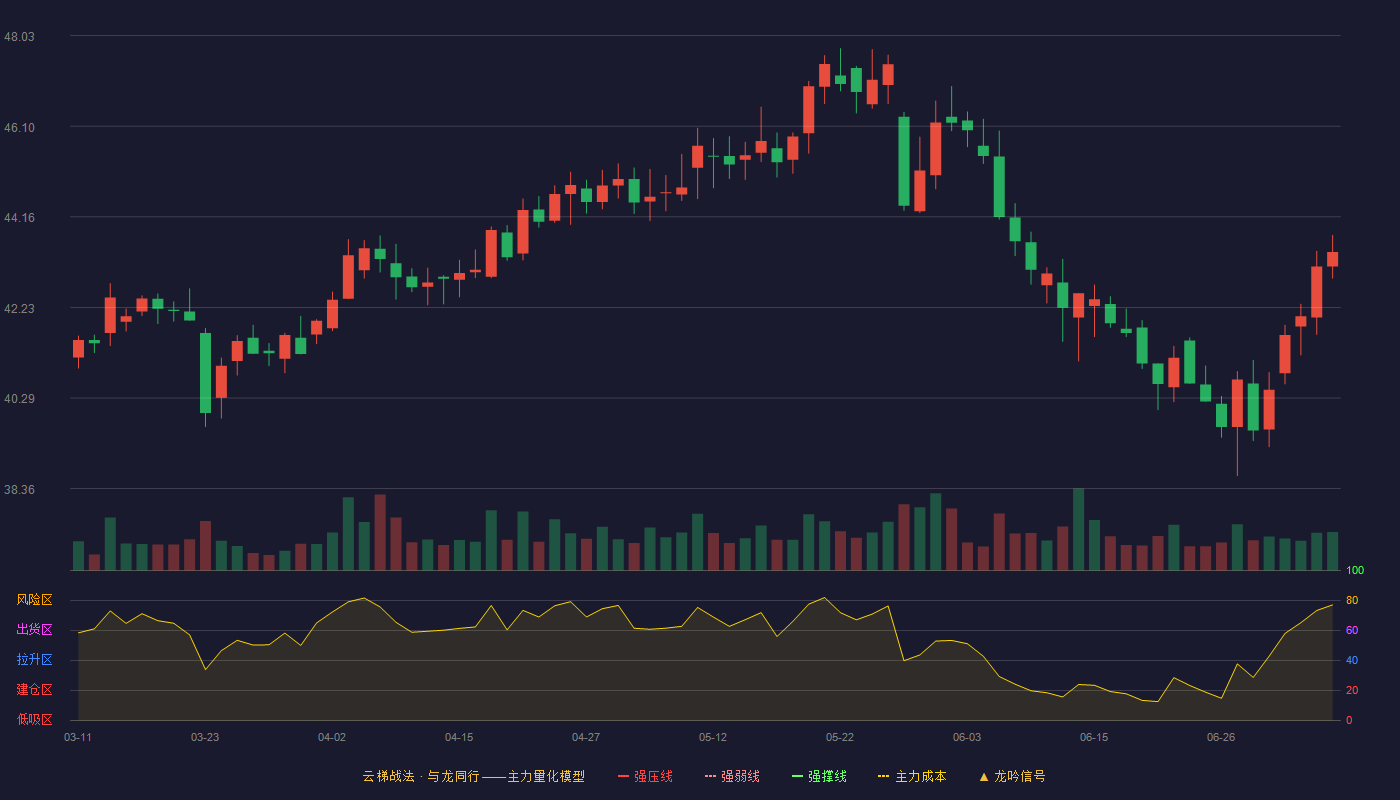Click the 48.03 price axis label
Viewport: 1400px width, 800px height.
pos(19,36)
